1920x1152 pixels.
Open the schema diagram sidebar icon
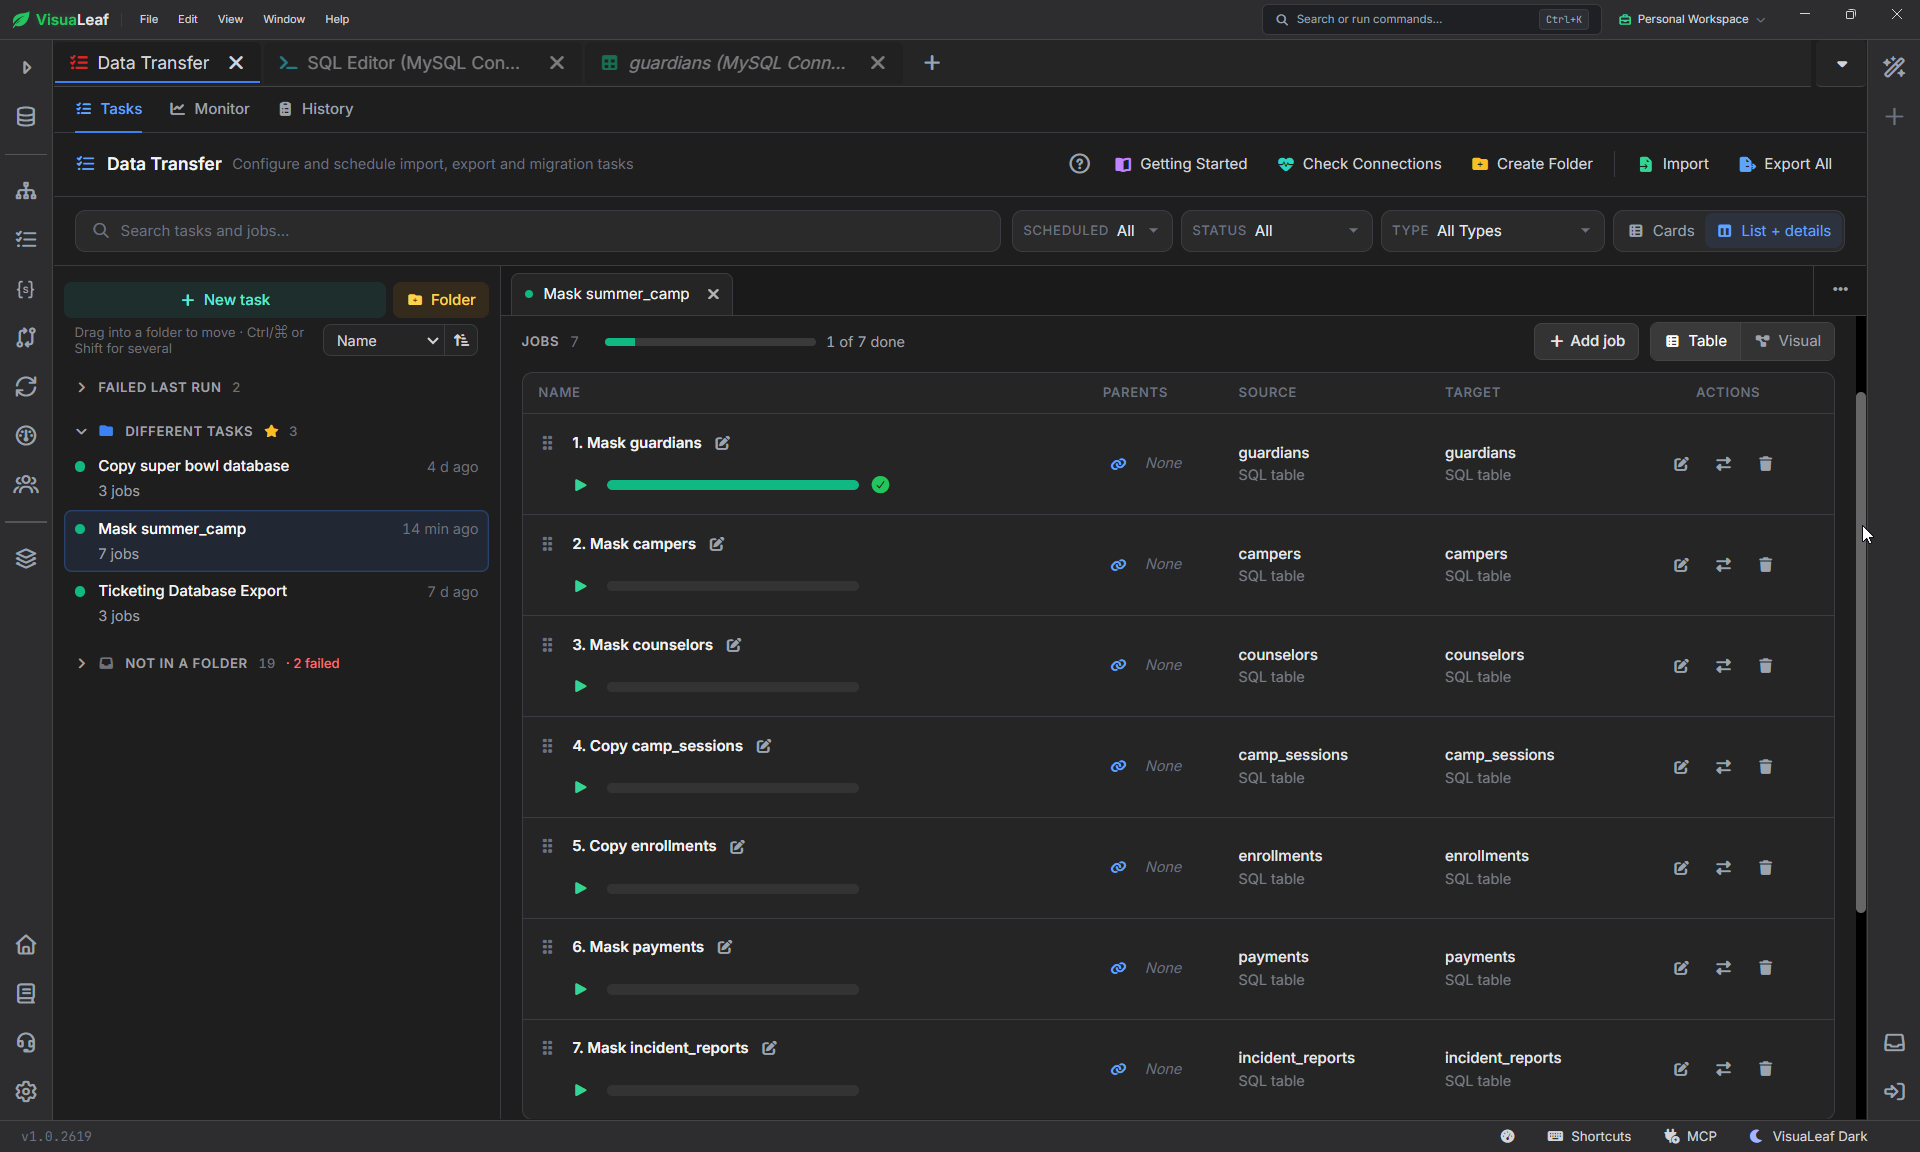coord(26,190)
